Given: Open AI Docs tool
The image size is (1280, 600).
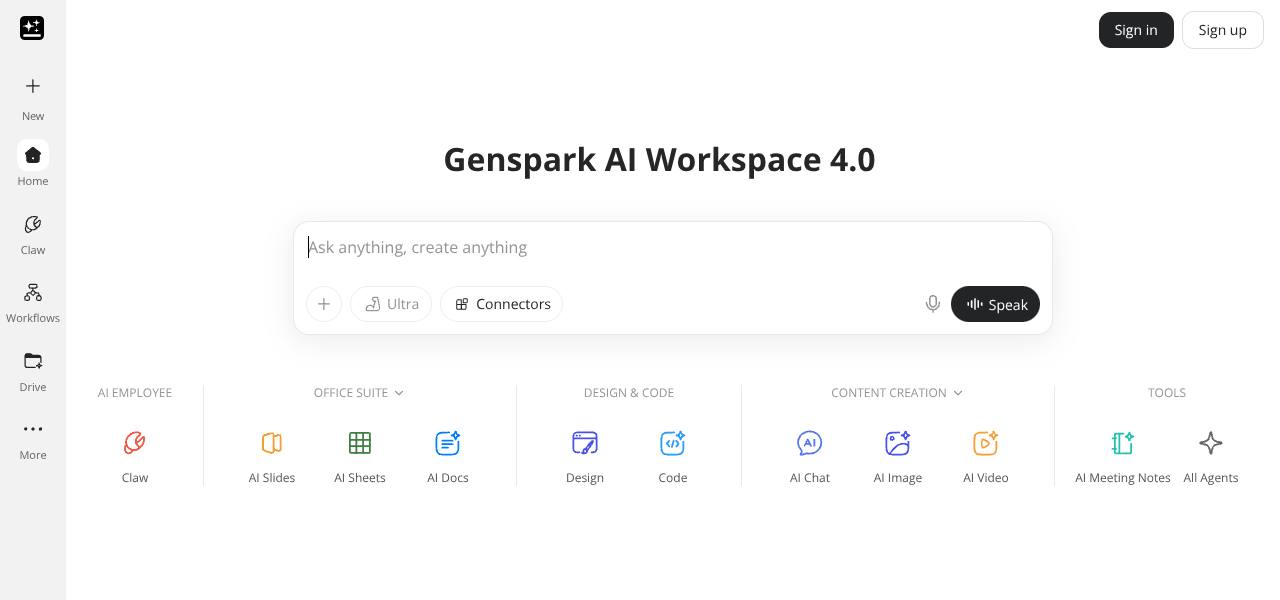Looking at the screenshot, I should [x=448, y=455].
